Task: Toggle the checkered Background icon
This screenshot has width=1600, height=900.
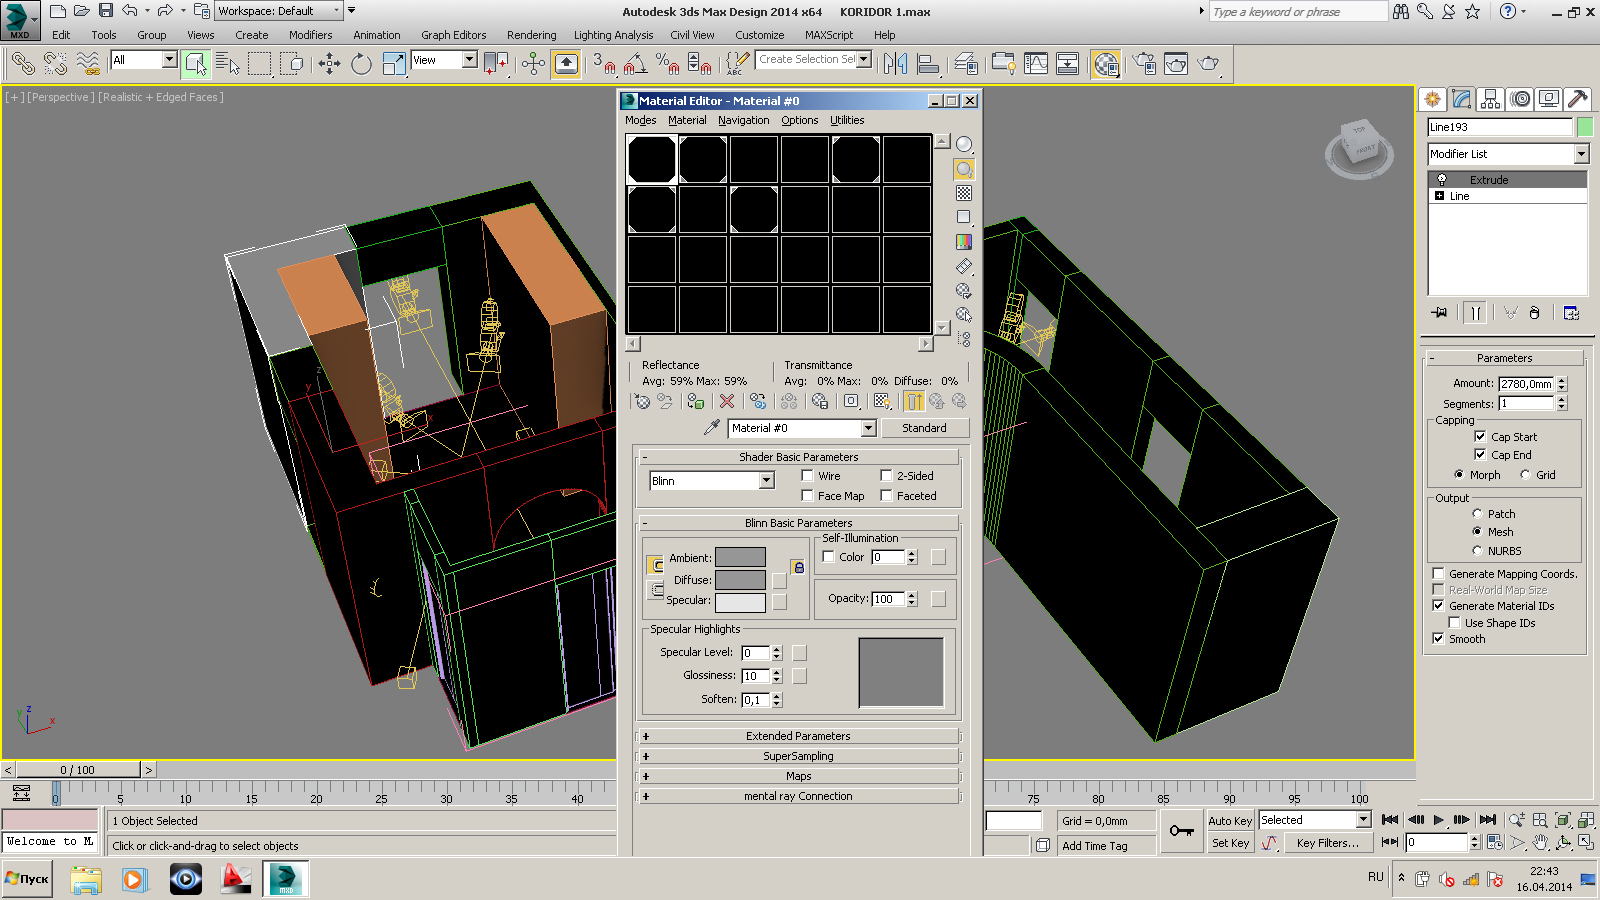Action: (964, 193)
